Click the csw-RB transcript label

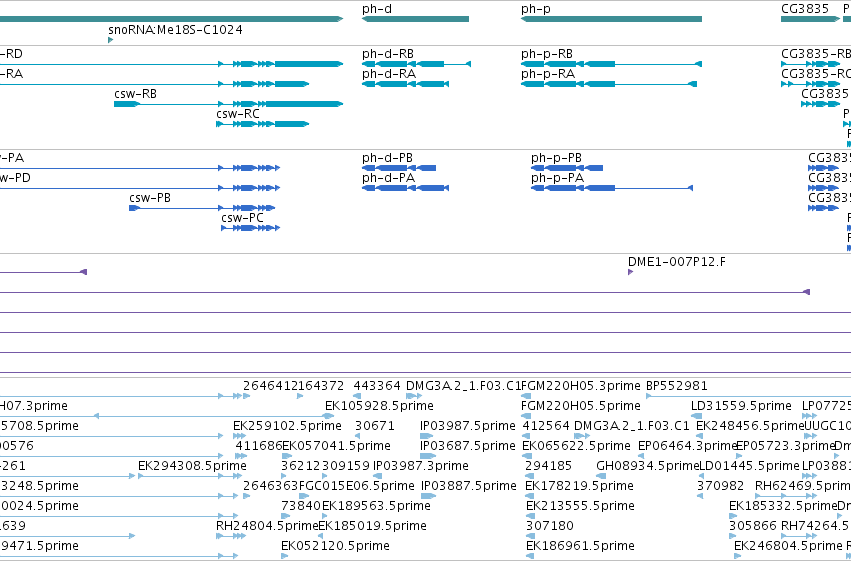[x=135, y=94]
